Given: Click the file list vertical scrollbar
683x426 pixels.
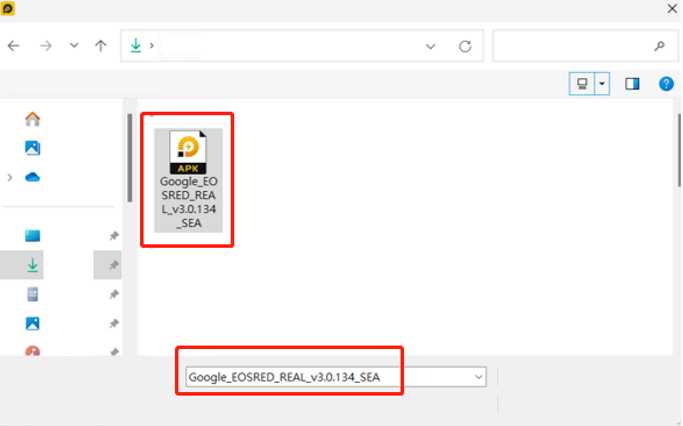Looking at the screenshot, I should point(679,150).
